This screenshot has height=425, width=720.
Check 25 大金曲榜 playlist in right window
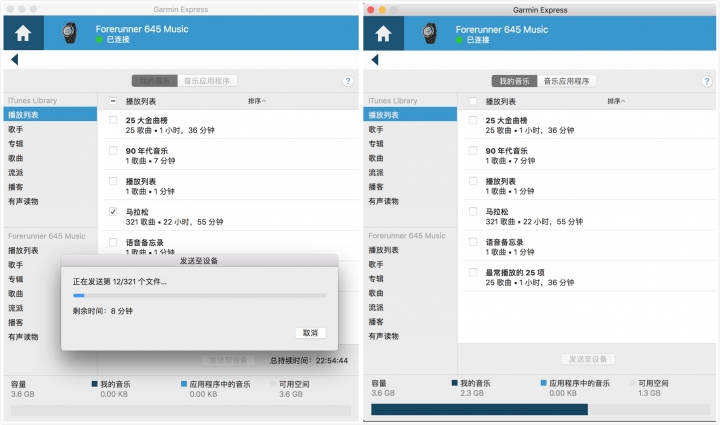(473, 120)
